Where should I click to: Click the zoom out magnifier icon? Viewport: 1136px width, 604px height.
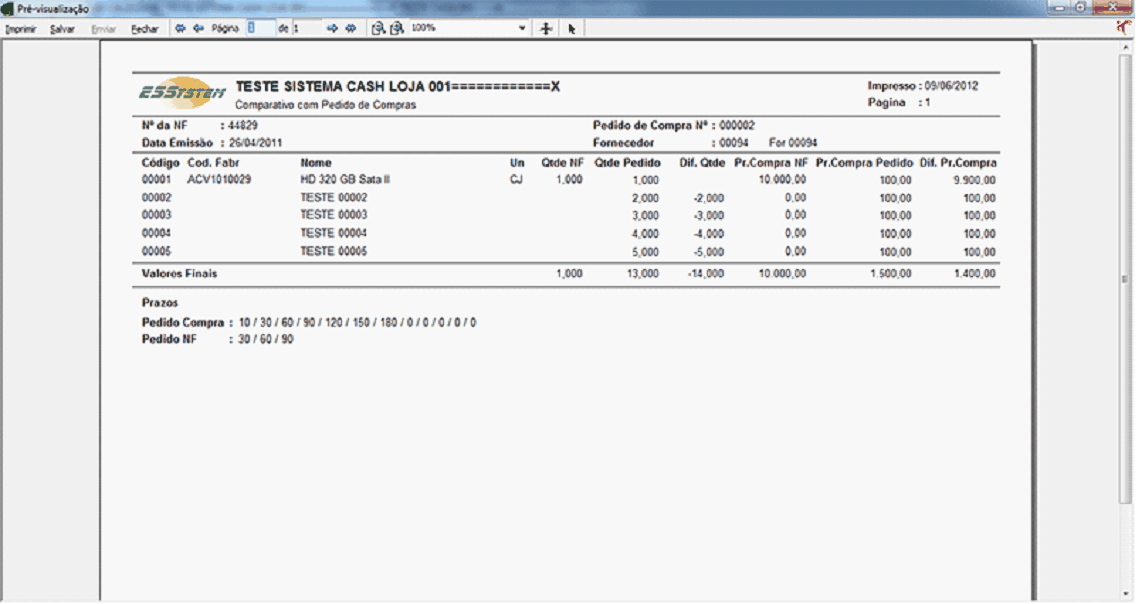pos(378,29)
